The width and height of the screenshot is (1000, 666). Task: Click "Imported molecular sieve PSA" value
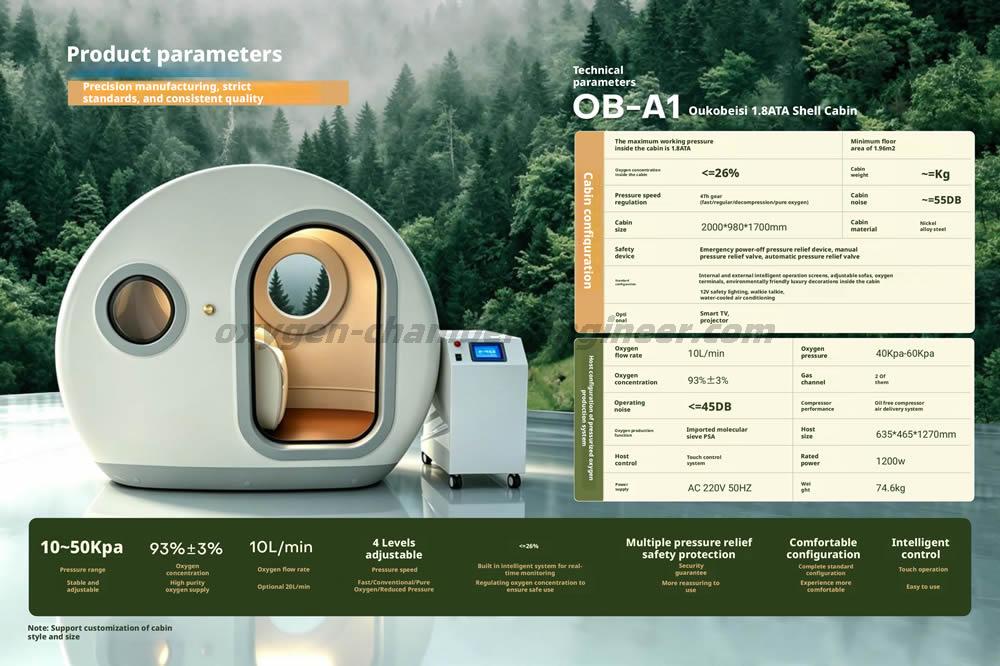point(717,433)
